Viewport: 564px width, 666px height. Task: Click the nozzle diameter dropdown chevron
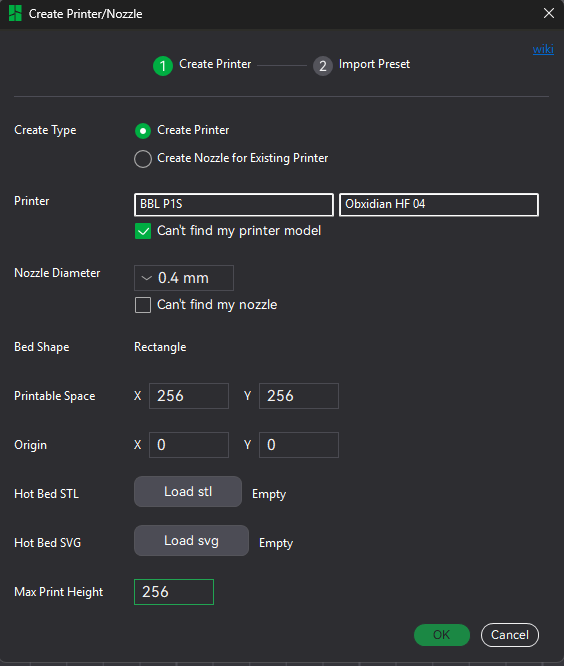[147, 278]
